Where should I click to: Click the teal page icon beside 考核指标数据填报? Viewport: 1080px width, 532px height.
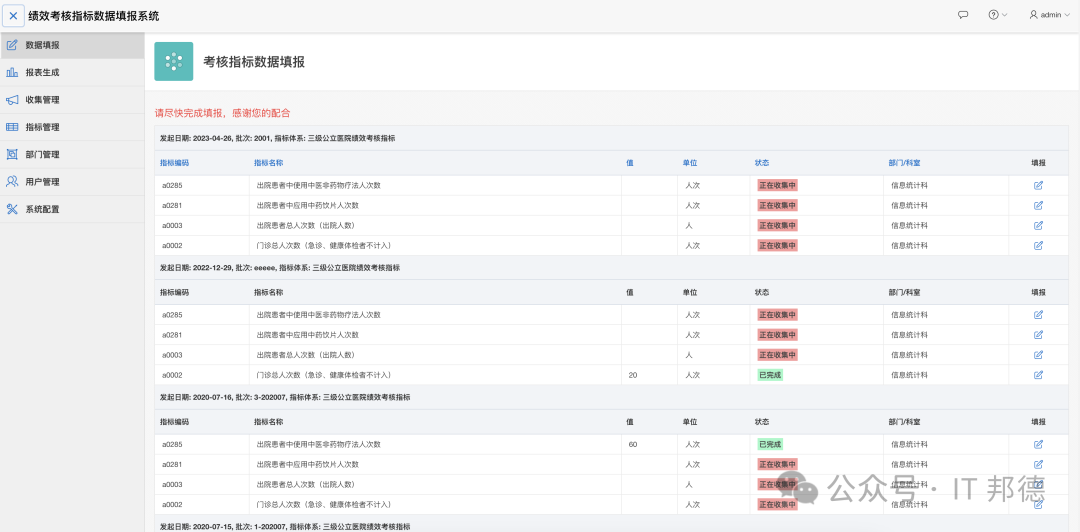point(174,61)
